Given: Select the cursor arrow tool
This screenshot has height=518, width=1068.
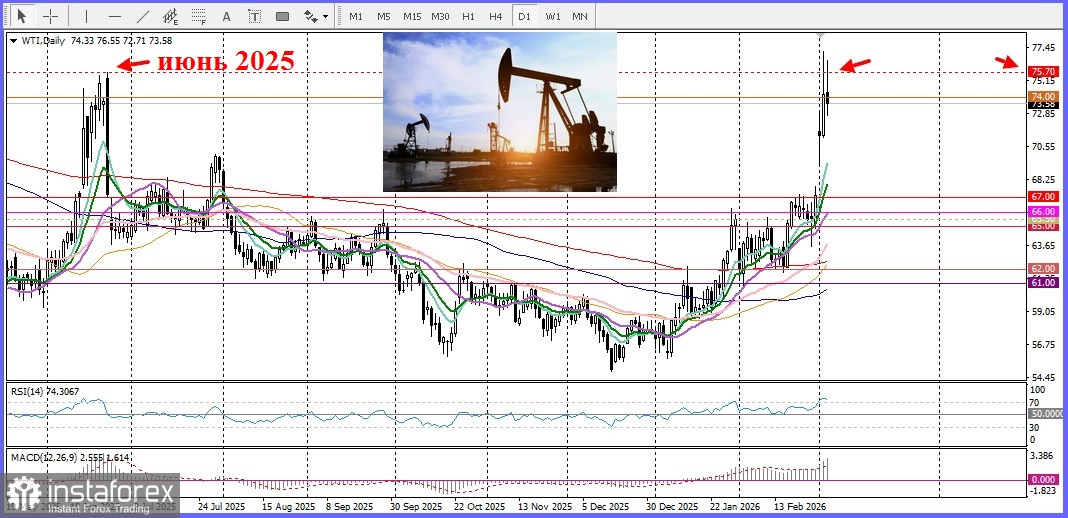Looking at the screenshot, I should tap(22, 16).
